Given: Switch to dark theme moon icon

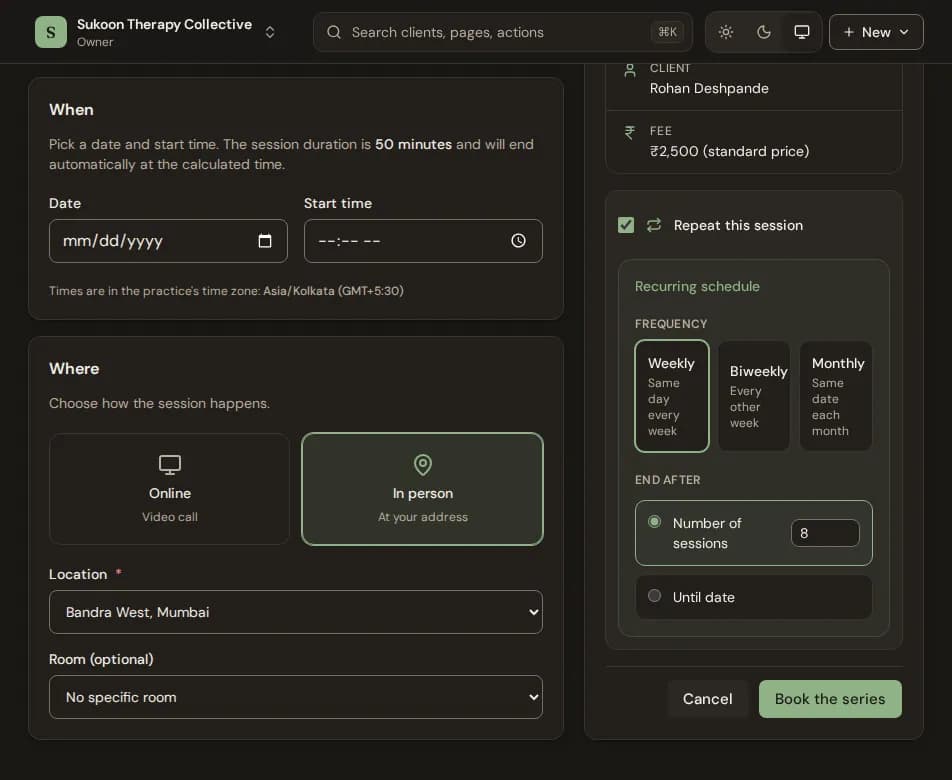Looking at the screenshot, I should tap(764, 32).
